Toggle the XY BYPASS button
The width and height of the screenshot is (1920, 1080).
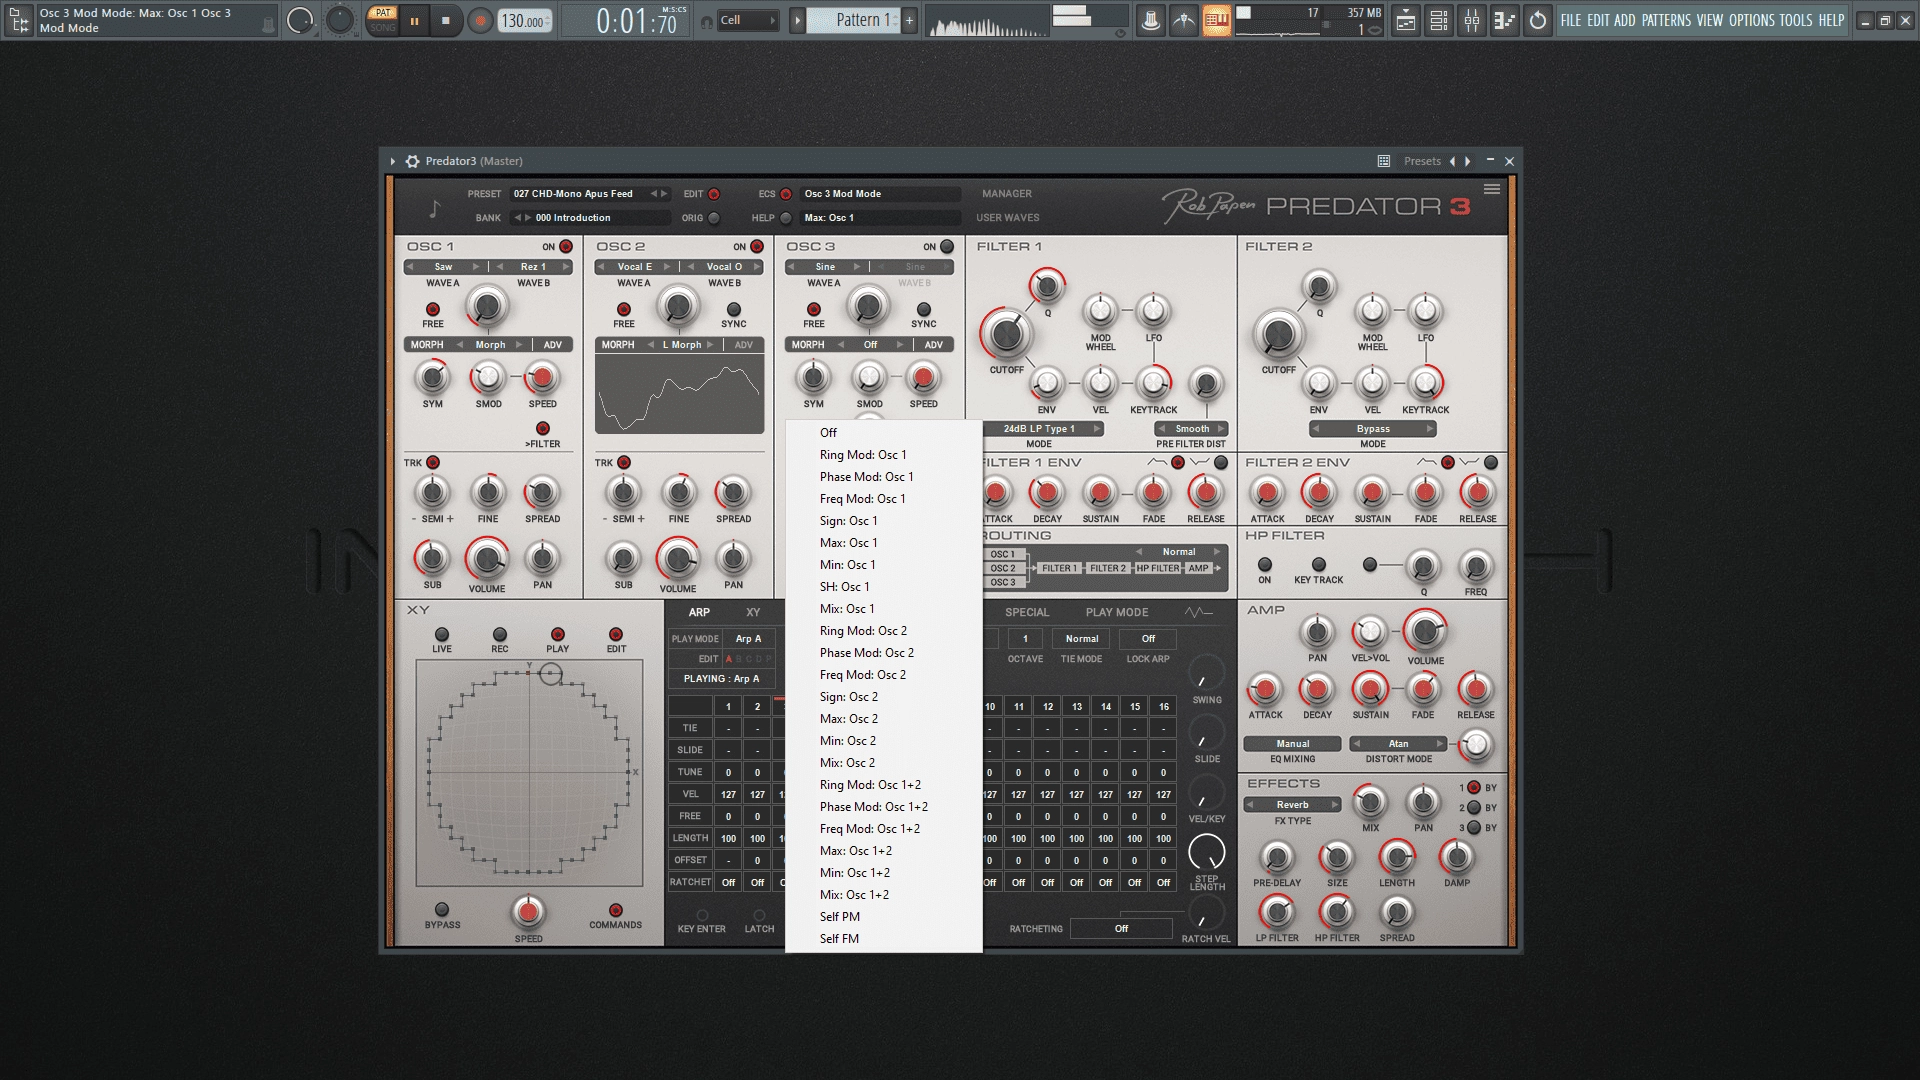pyautogui.click(x=442, y=909)
